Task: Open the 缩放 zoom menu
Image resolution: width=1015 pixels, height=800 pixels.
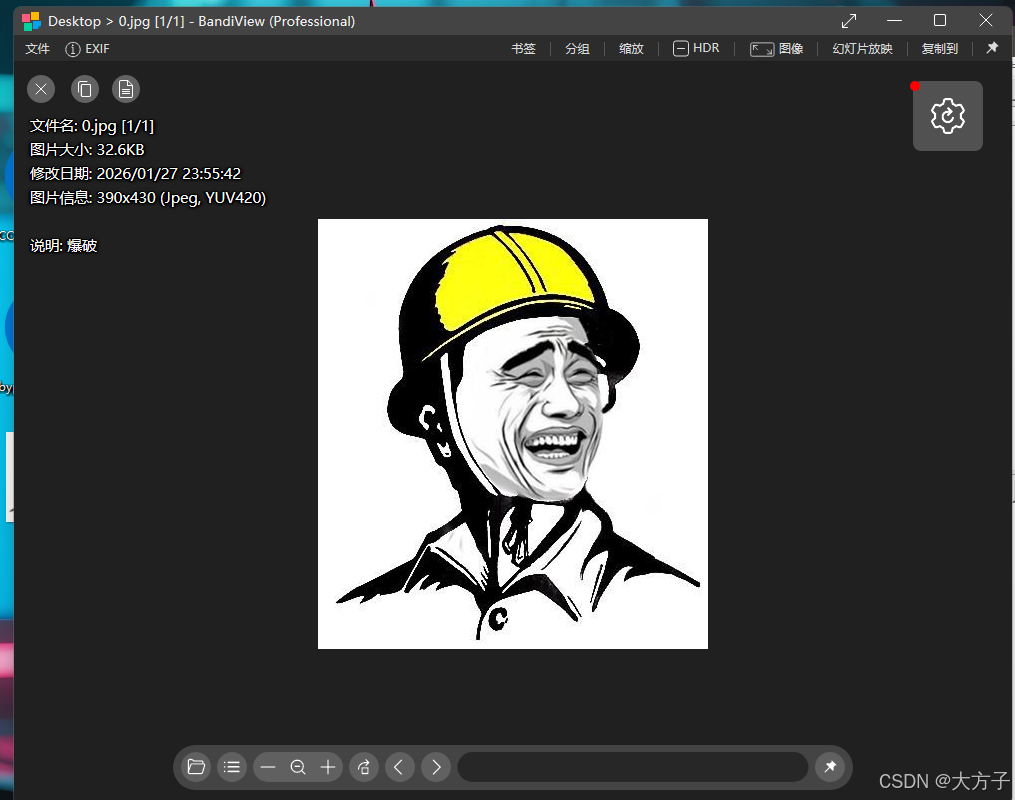Action: tap(631, 49)
